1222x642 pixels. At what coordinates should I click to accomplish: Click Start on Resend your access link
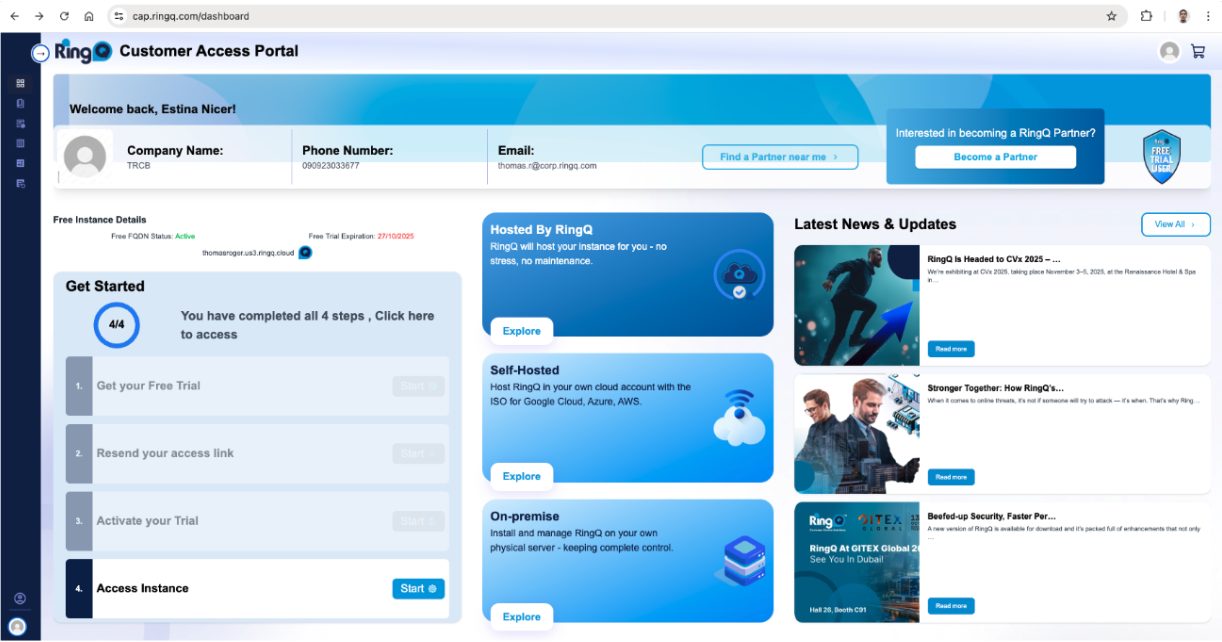click(418, 453)
